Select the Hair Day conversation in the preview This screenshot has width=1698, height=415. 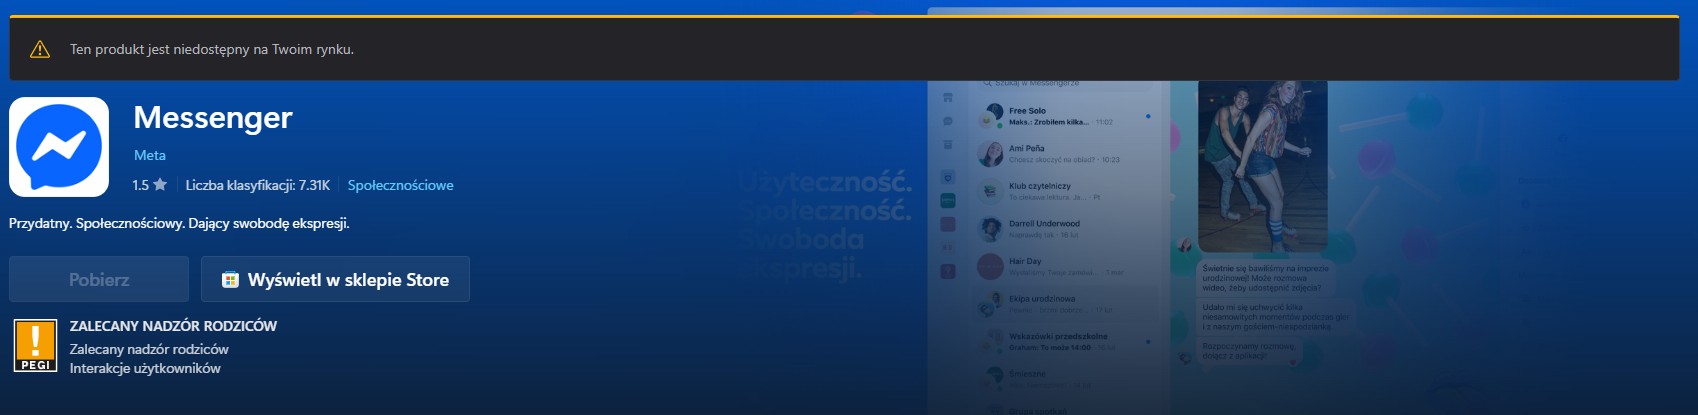pyautogui.click(x=1060, y=266)
